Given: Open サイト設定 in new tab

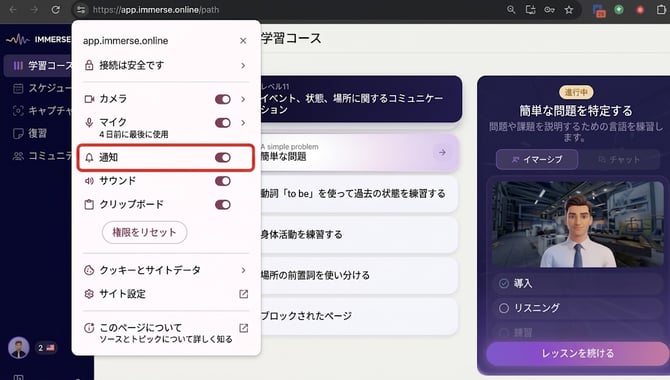Looking at the screenshot, I should [x=166, y=294].
